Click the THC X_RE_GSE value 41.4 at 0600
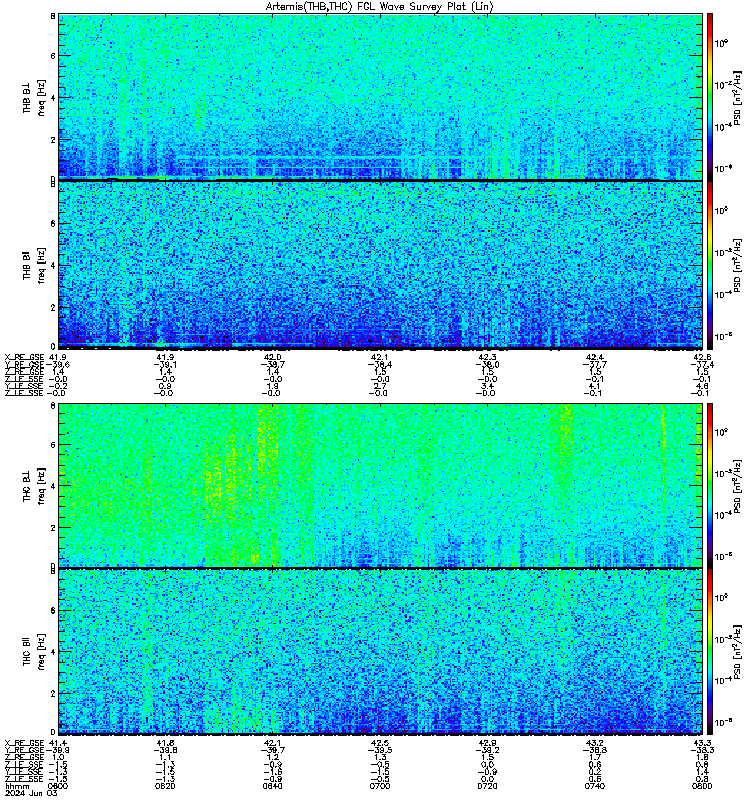This screenshot has width=750, height=800. click(56, 743)
